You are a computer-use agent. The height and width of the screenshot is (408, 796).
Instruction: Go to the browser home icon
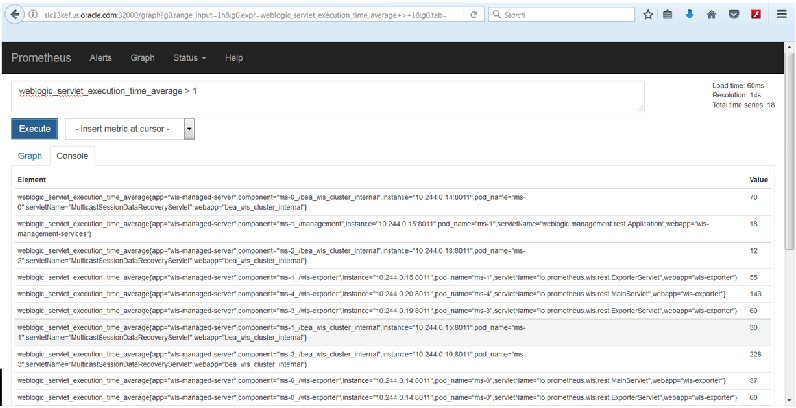[x=711, y=15]
